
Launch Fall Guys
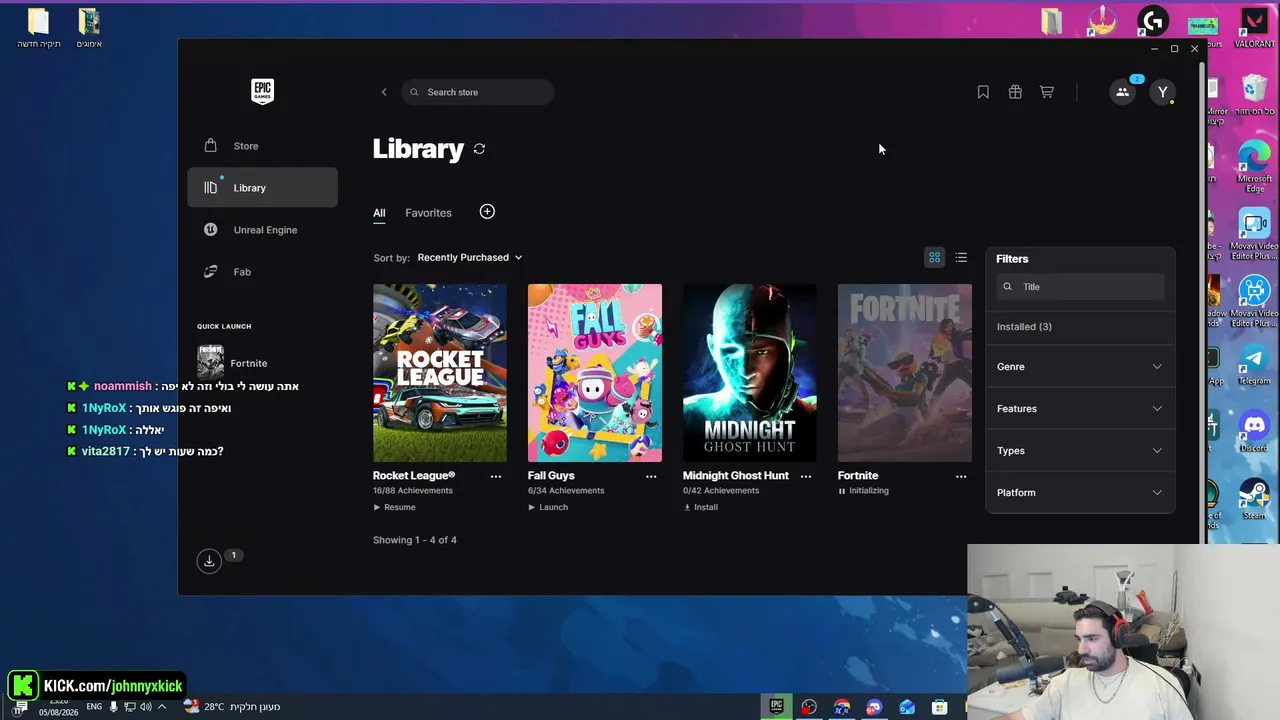point(548,507)
